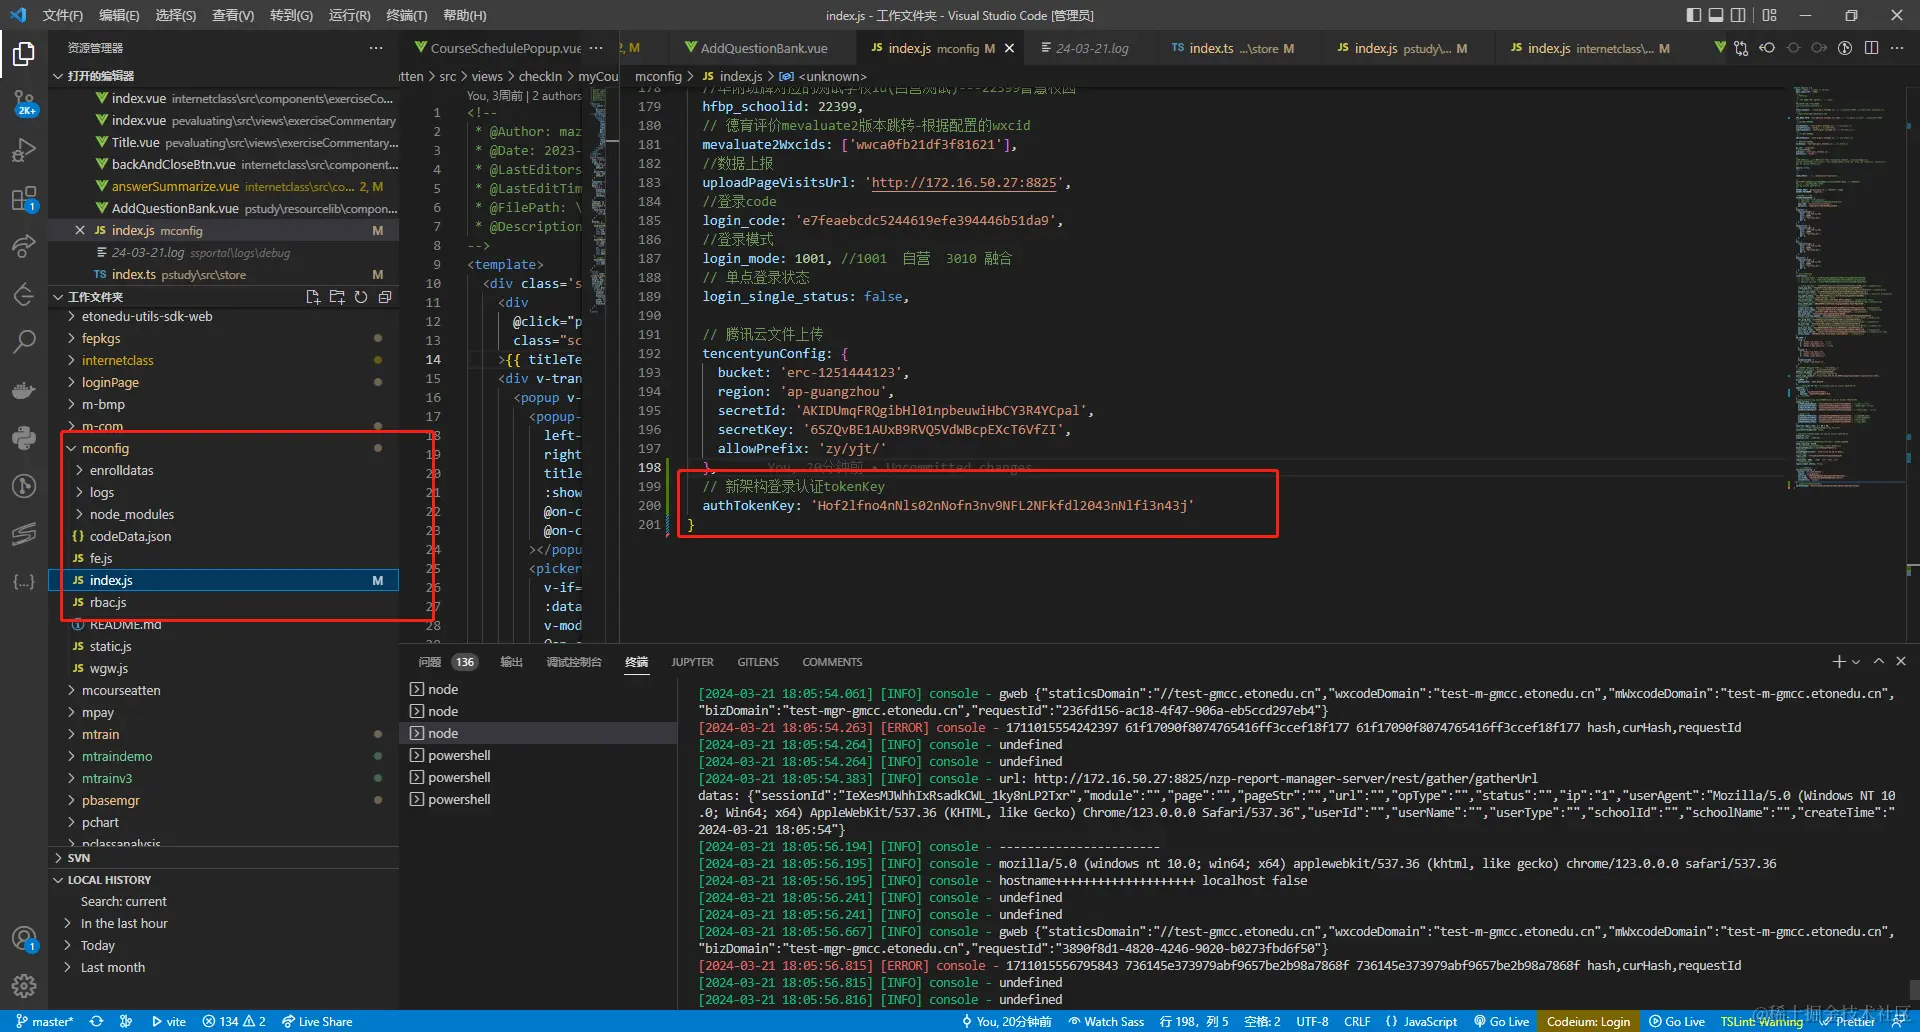Toggle the bottom panel visibility
Viewport: 1920px width, 1032px height.
pos(1716,15)
